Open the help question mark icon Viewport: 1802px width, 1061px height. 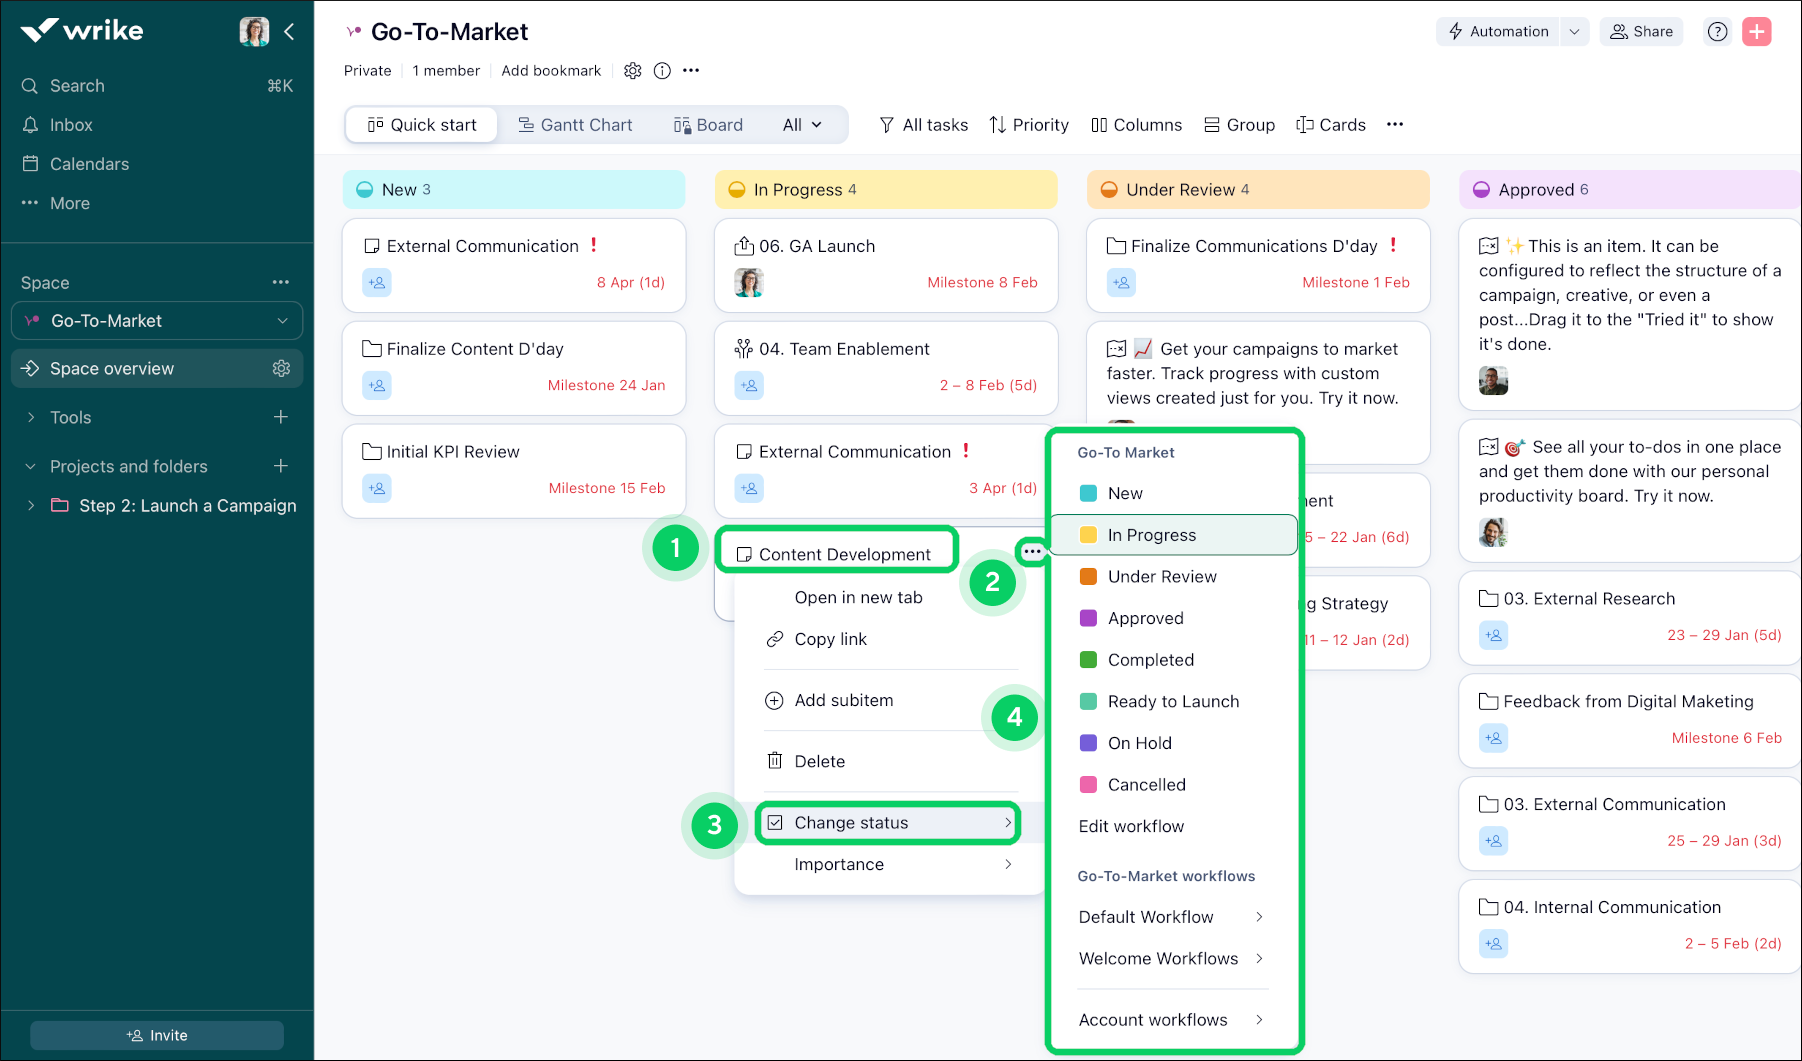pos(1717,32)
